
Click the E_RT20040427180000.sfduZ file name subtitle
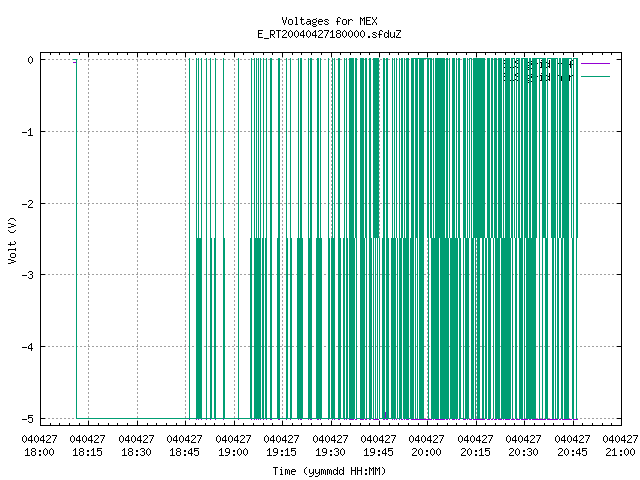329,34
